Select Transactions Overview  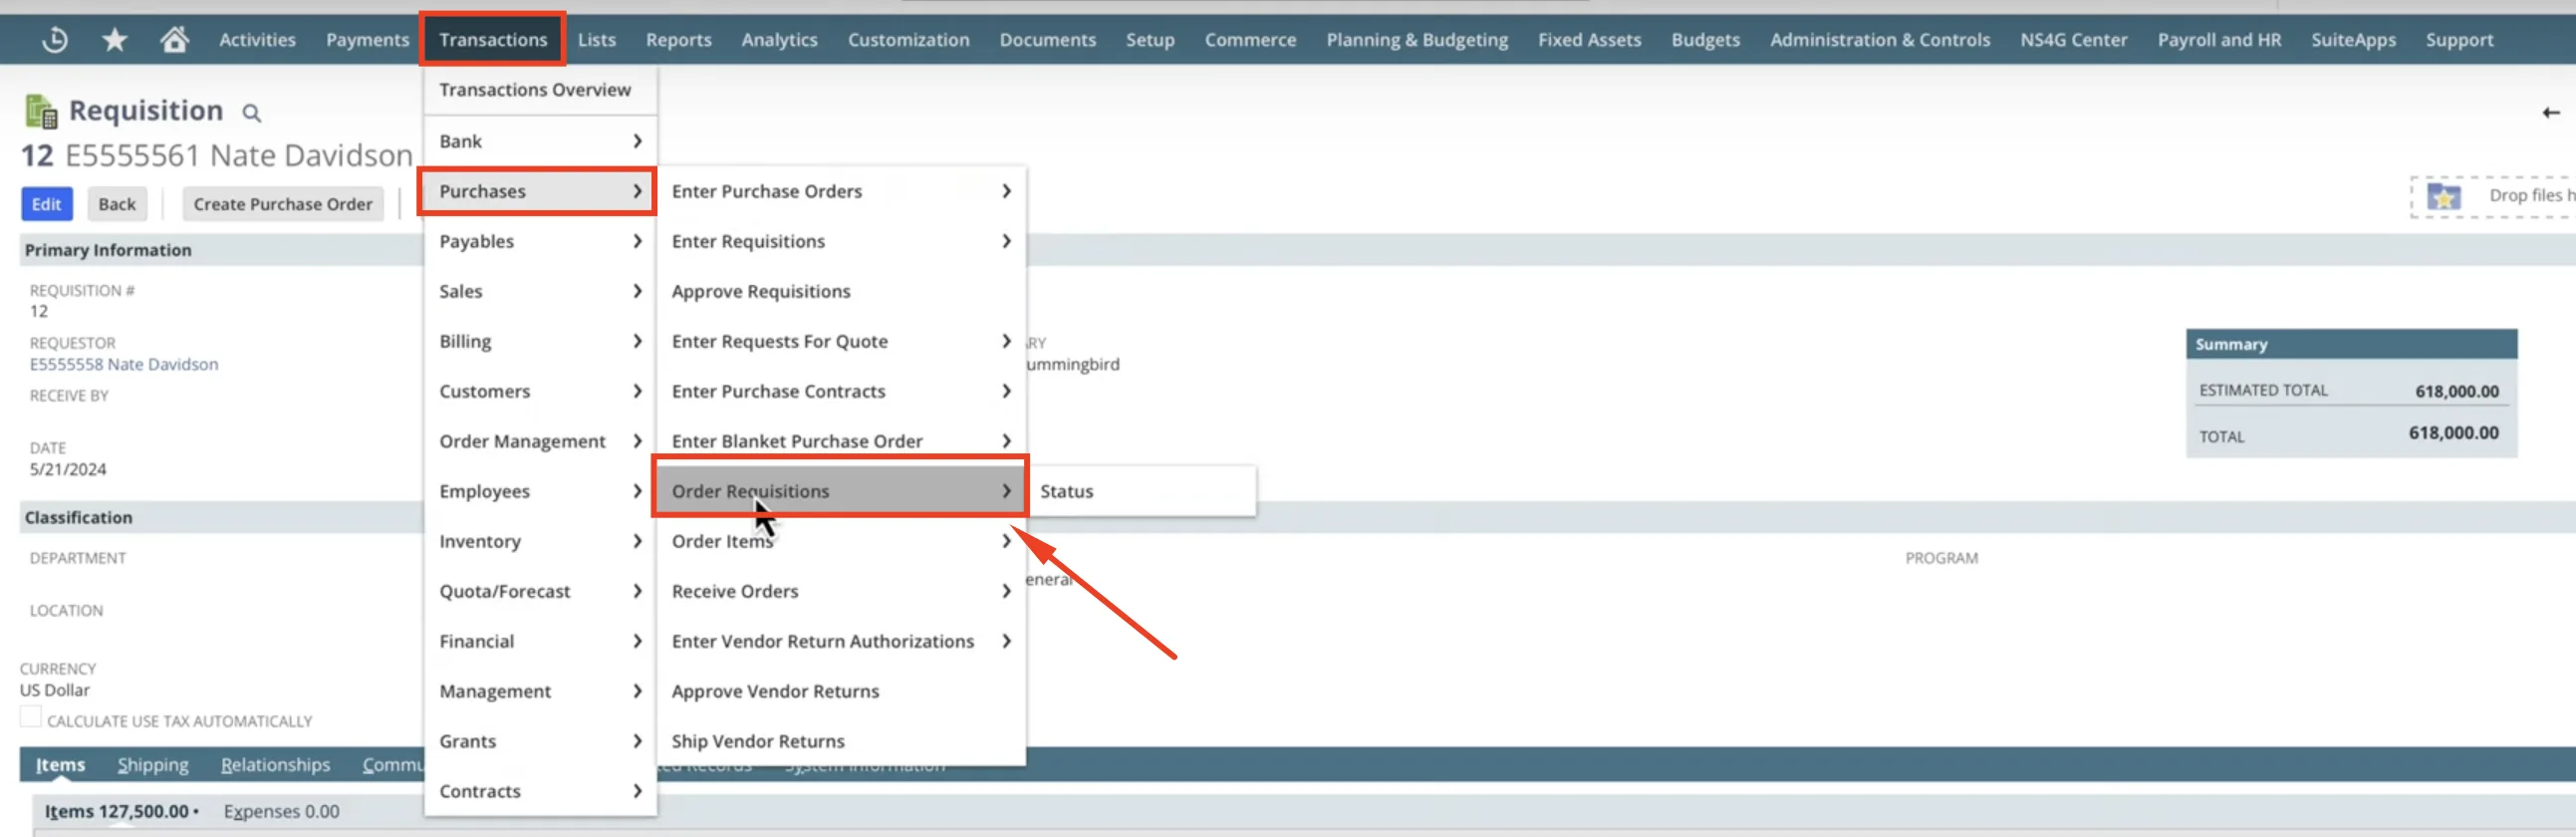click(x=540, y=90)
